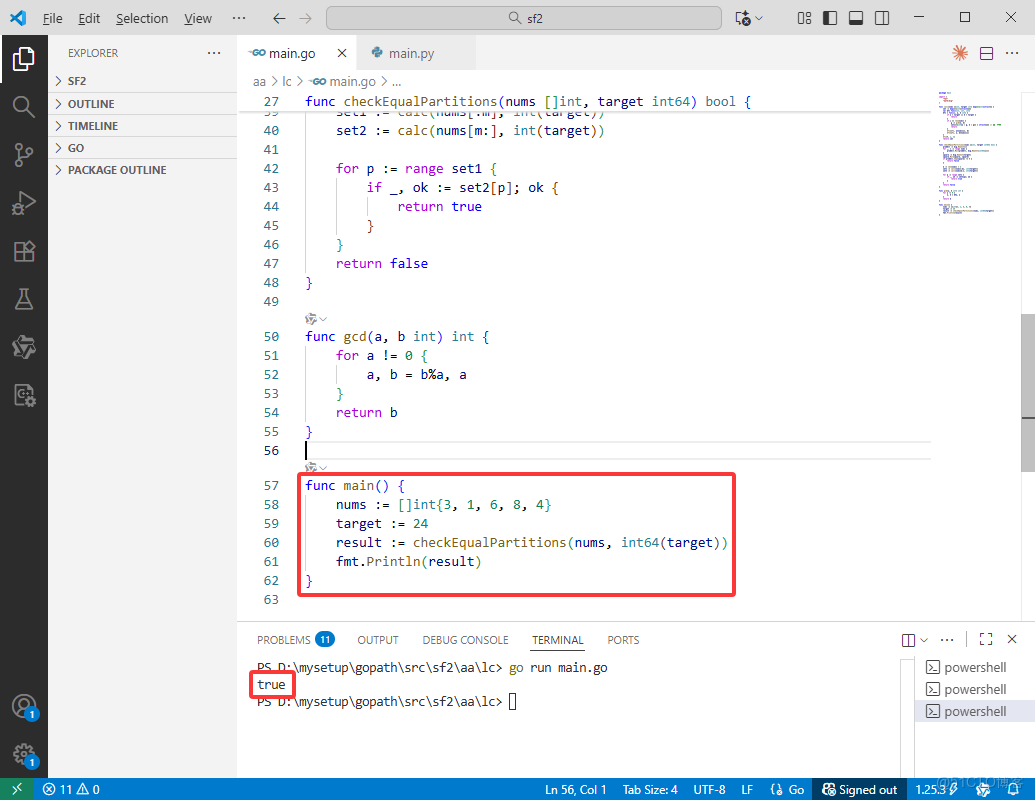Viewport: 1035px width, 800px height.
Task: Open the Run and Debug view
Action: pyautogui.click(x=24, y=203)
